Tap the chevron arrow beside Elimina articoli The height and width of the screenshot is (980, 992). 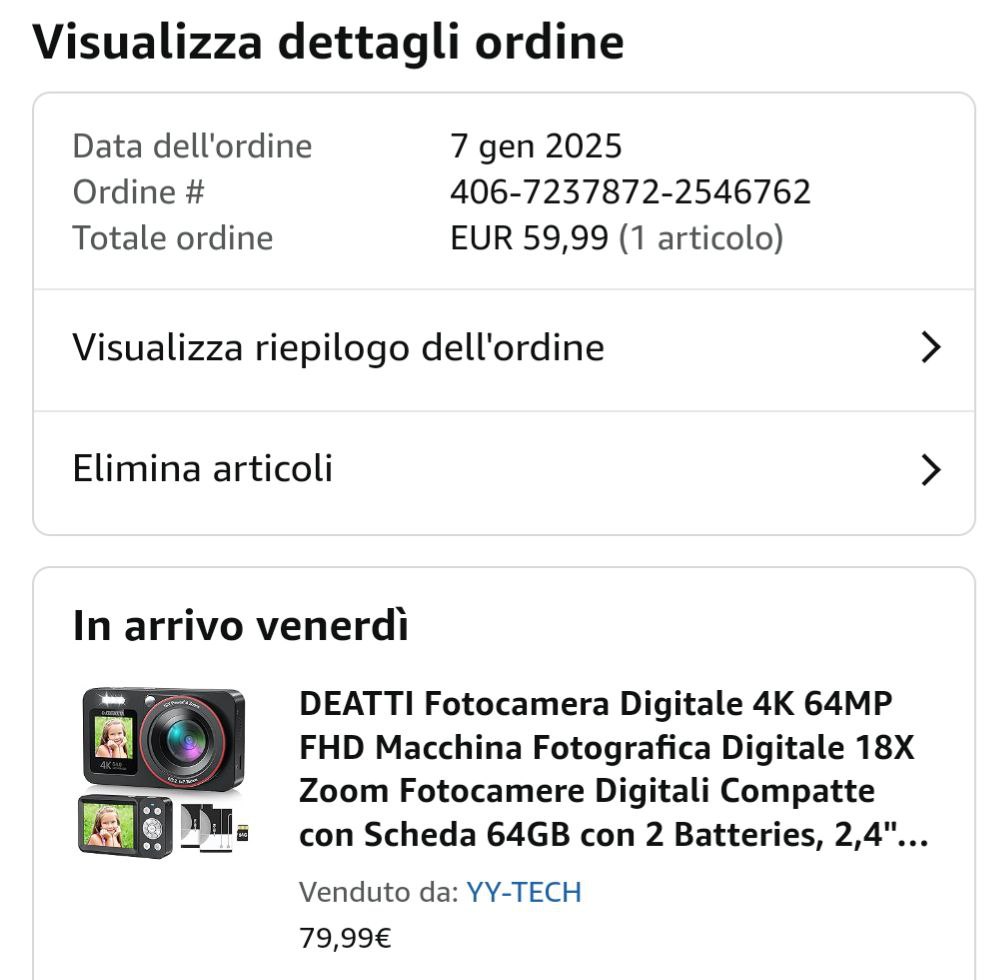[x=931, y=470]
